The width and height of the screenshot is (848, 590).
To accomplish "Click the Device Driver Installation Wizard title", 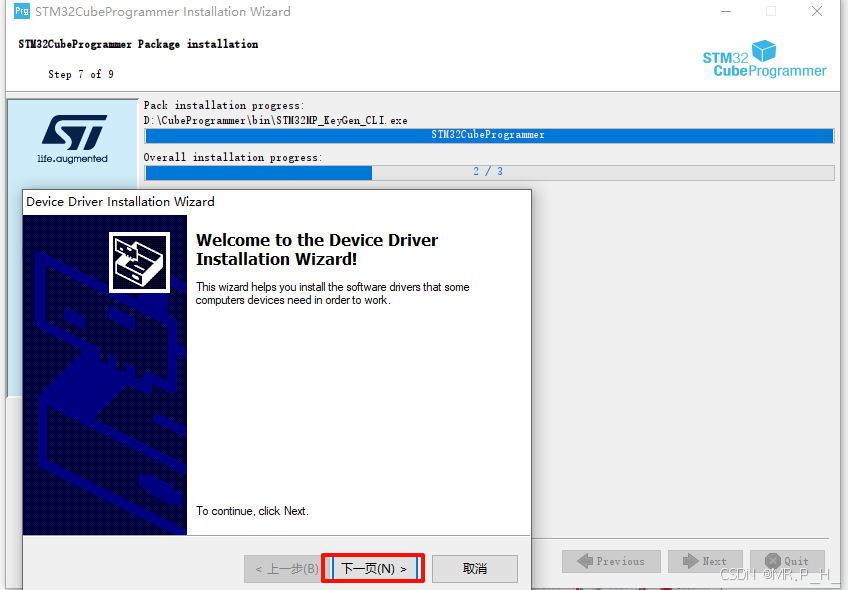I will (x=120, y=202).
